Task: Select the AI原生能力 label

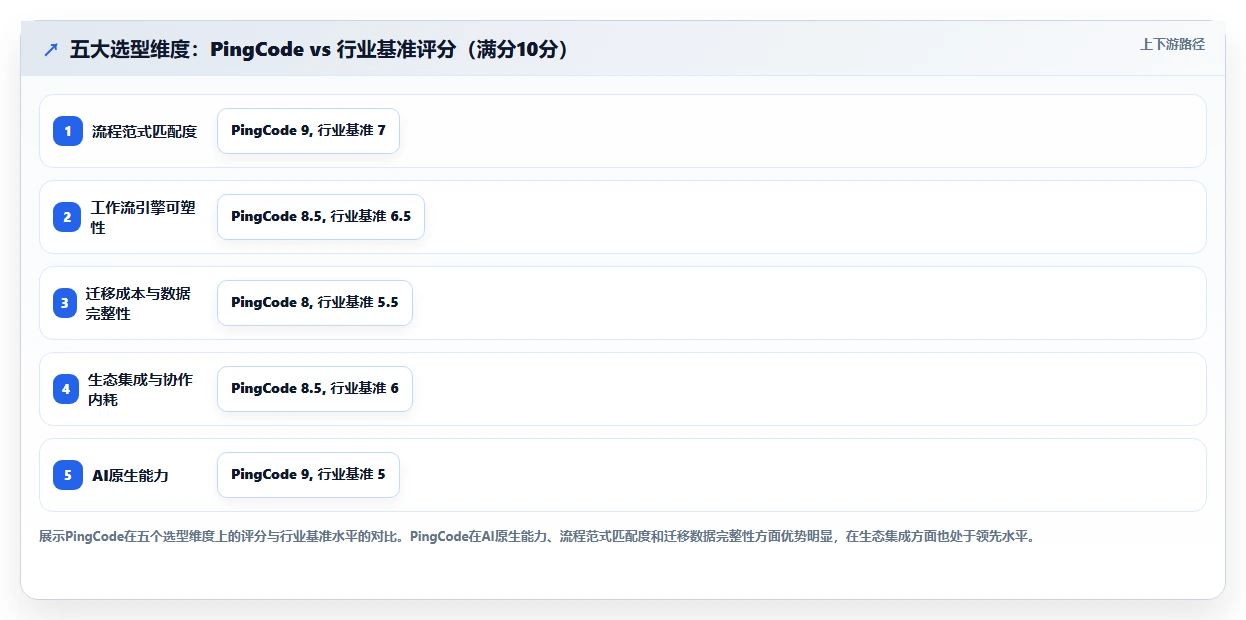Action: (x=130, y=475)
